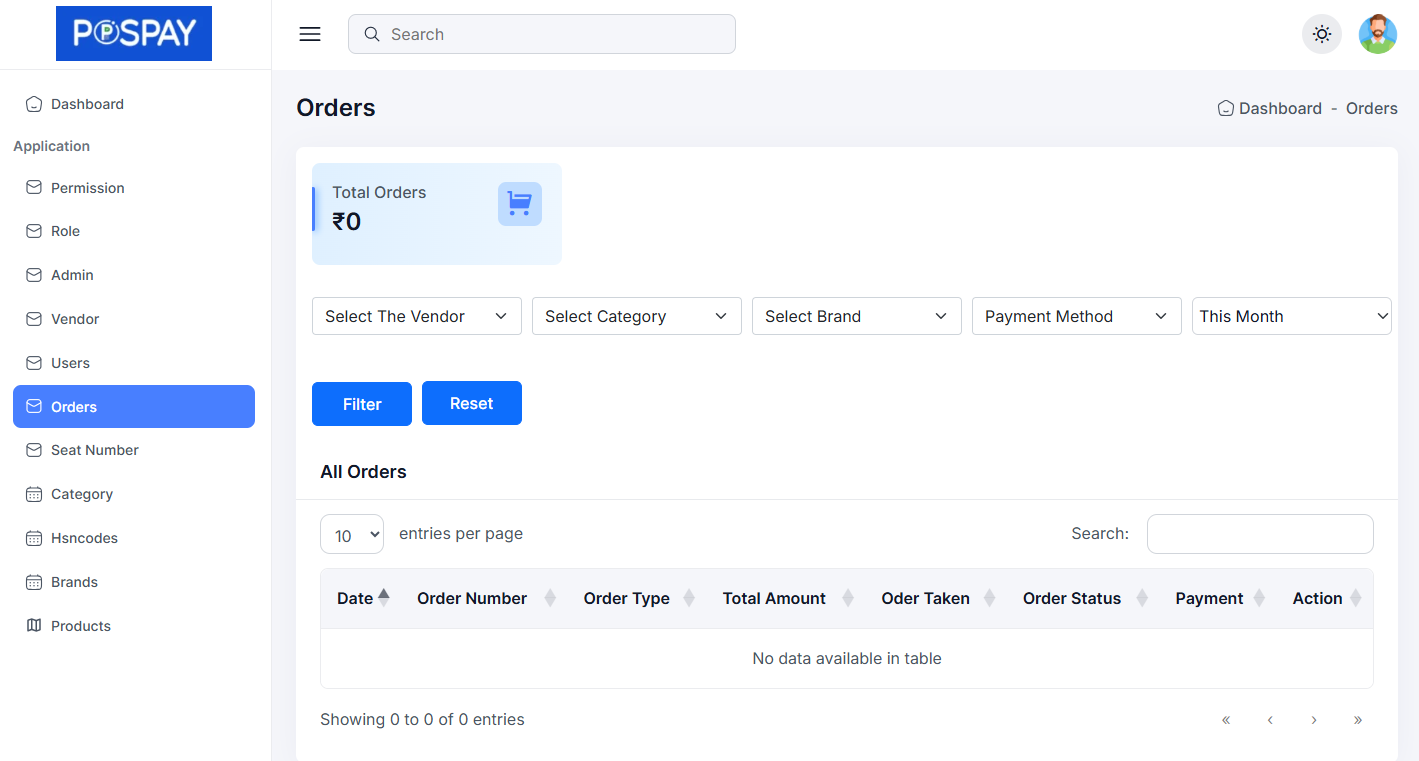
Task: Expand the Select The Vendor dropdown
Action: tap(416, 316)
